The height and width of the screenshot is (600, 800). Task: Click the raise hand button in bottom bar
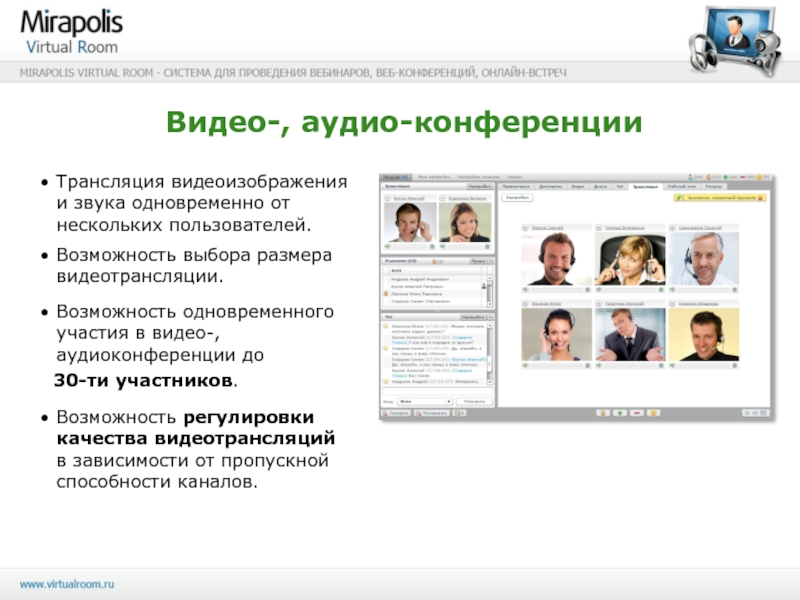coord(603,413)
